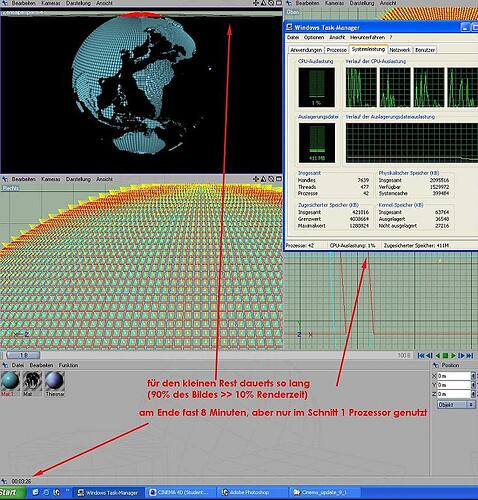Image resolution: width=478 pixels, height=500 pixels.
Task: Click Internet Explorer quick launch icon
Action: click(46, 492)
